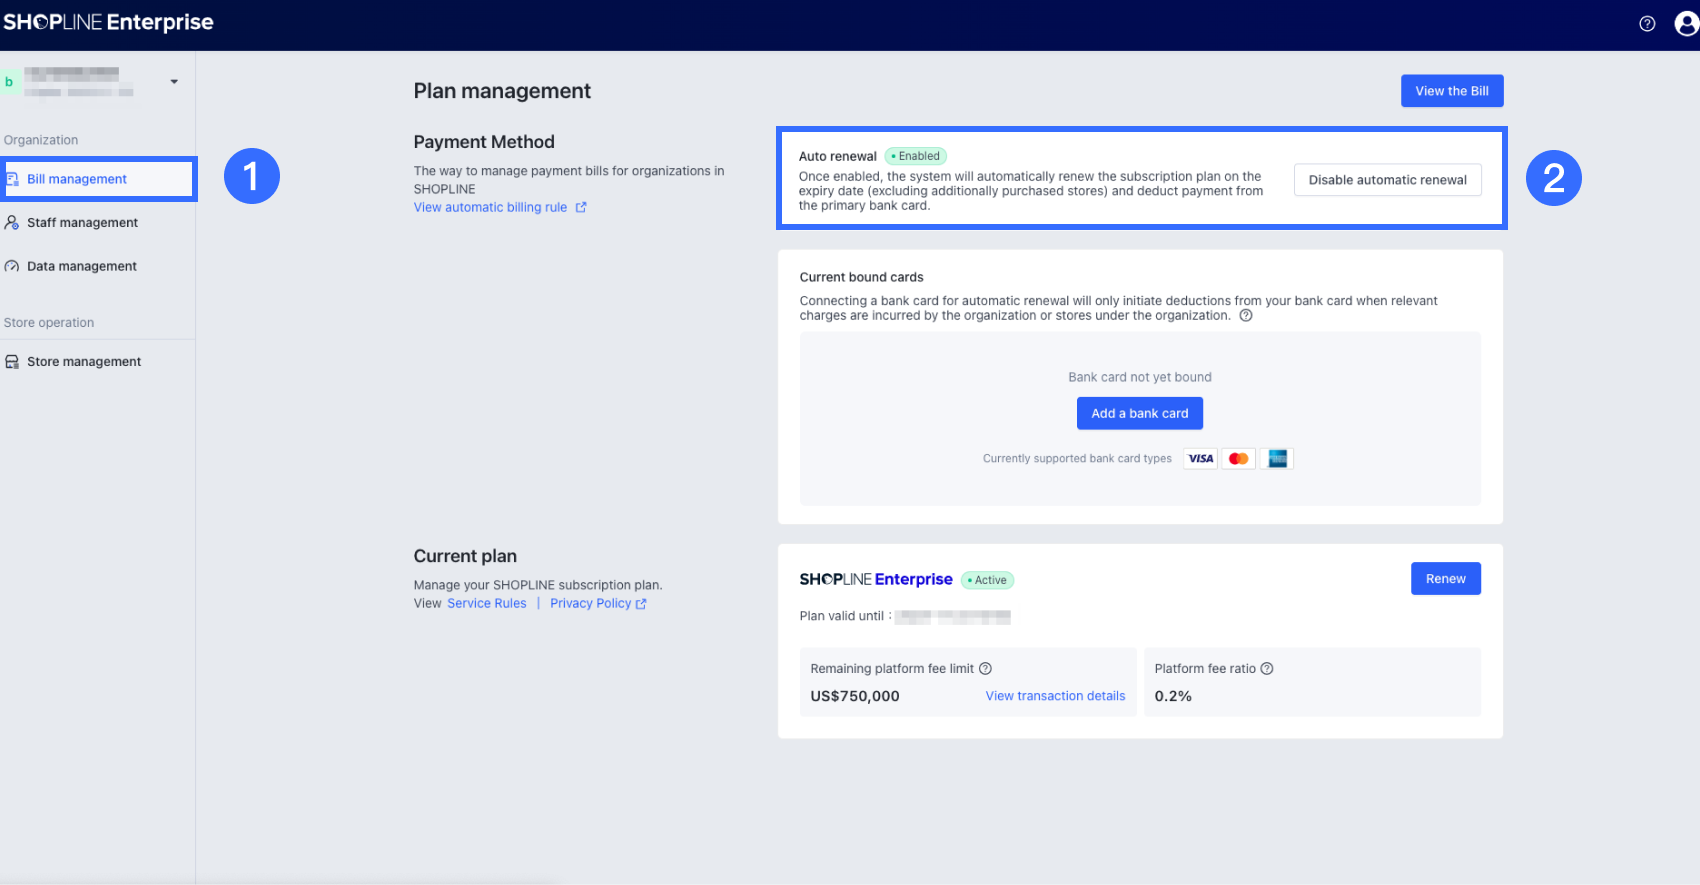Viewport: 1700px width, 885px height.
Task: Click the VISA card logo
Action: 1200,459
